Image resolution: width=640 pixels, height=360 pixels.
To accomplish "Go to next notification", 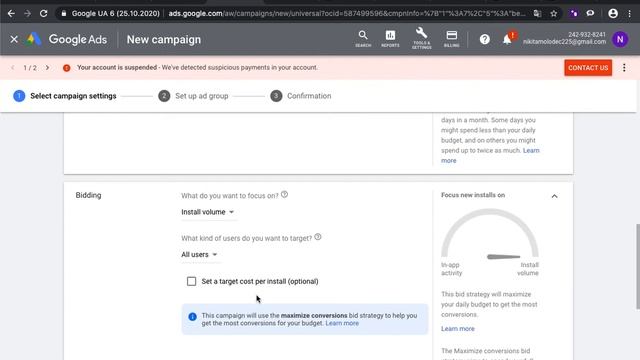I will 47,67.
